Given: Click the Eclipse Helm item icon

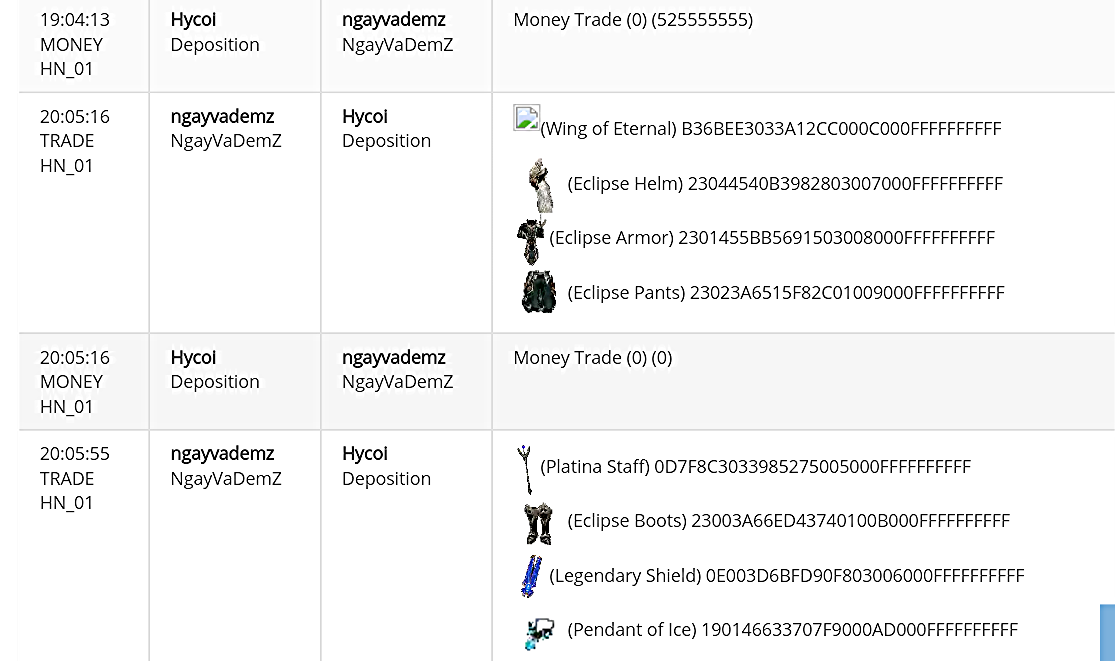Looking at the screenshot, I should 540,186.
